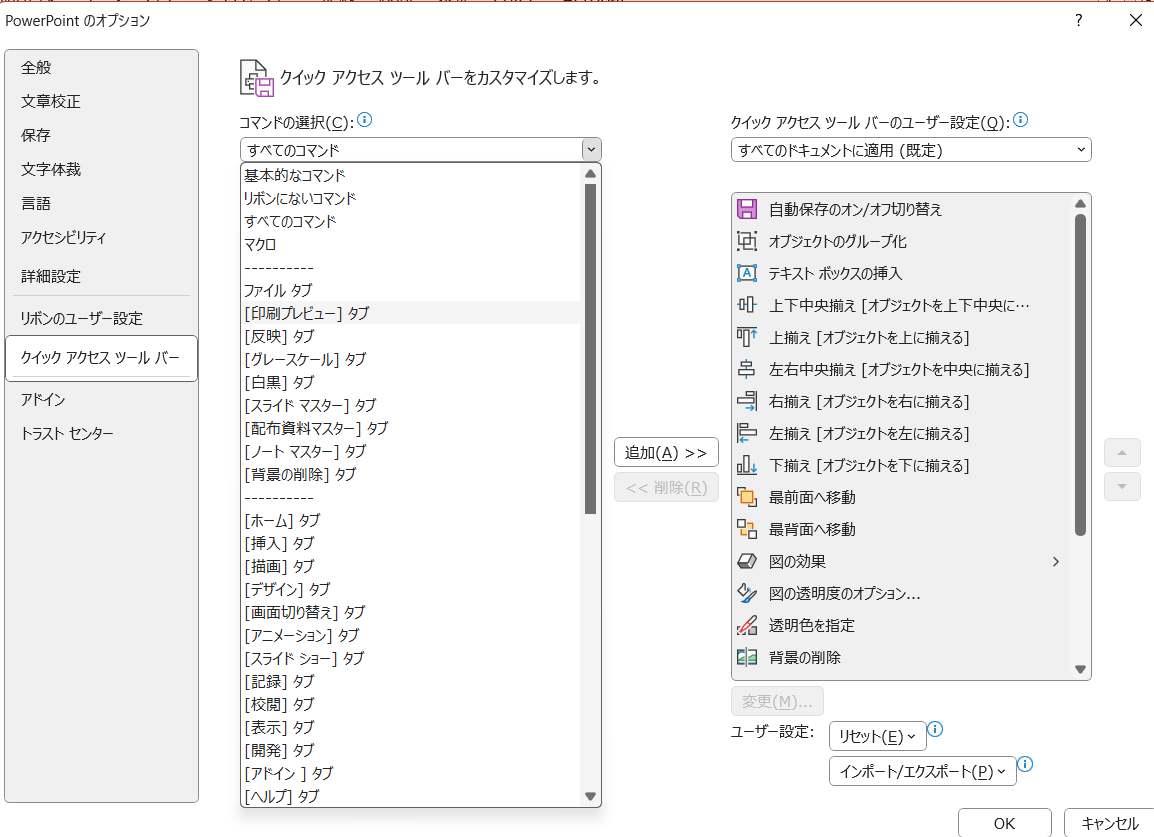Open the 文章校正 options category
Screen dimensions: 1154x837
pos(102,102)
